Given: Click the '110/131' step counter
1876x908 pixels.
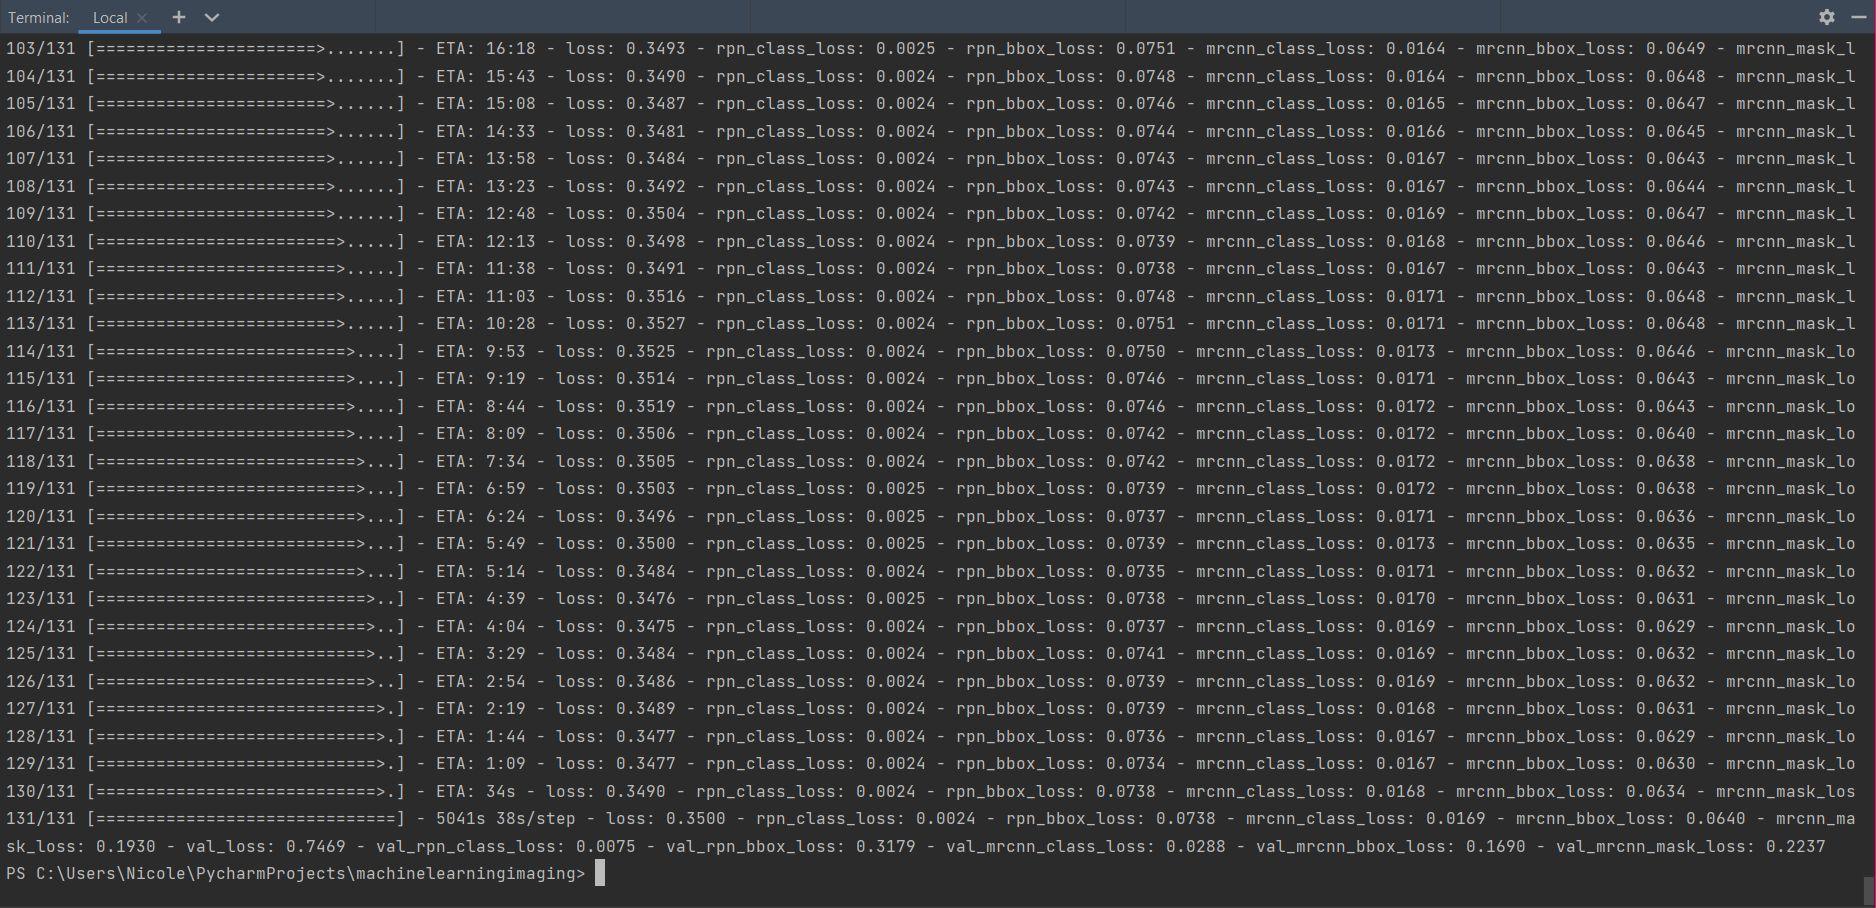Looking at the screenshot, I should pyautogui.click(x=41, y=241).
